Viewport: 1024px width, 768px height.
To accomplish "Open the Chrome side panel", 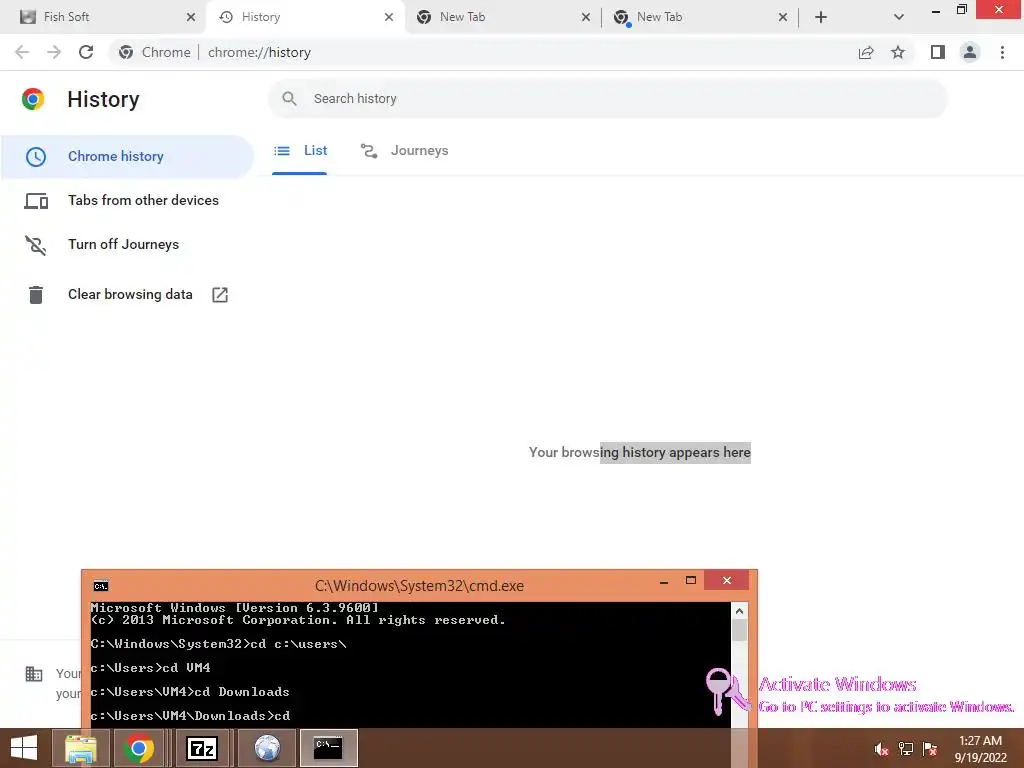I will tap(938, 52).
